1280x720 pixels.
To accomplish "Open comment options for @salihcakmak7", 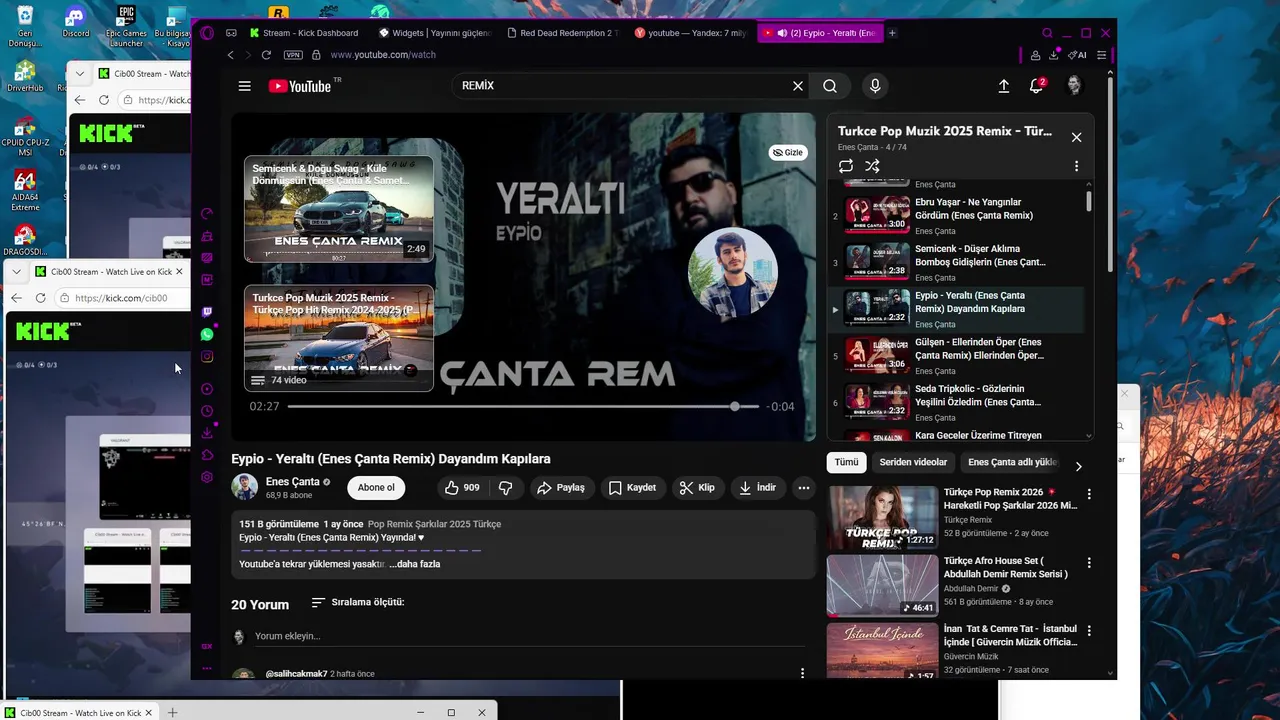I will (x=802, y=674).
